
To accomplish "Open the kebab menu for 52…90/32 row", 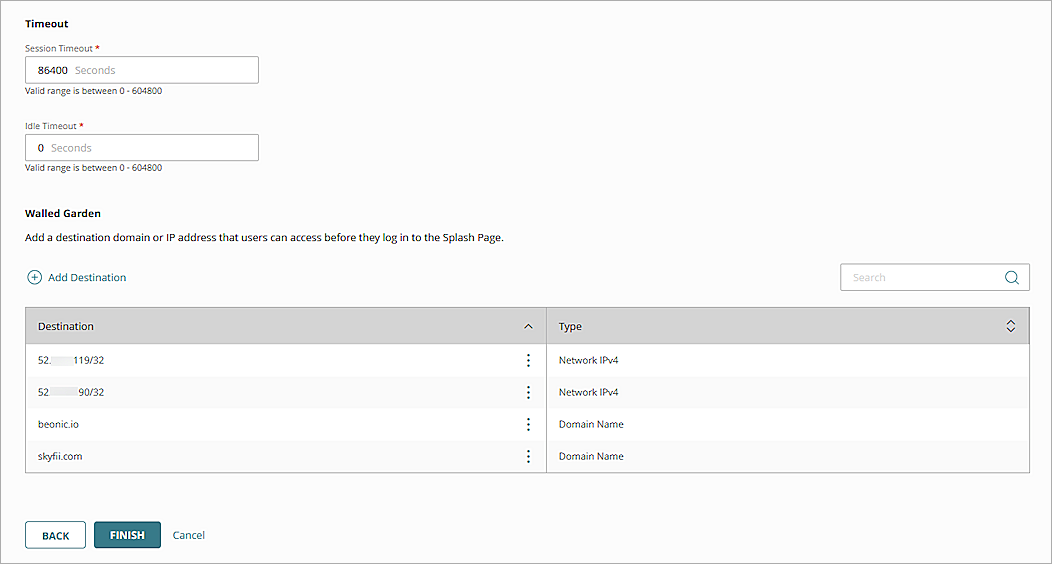I will (528, 392).
